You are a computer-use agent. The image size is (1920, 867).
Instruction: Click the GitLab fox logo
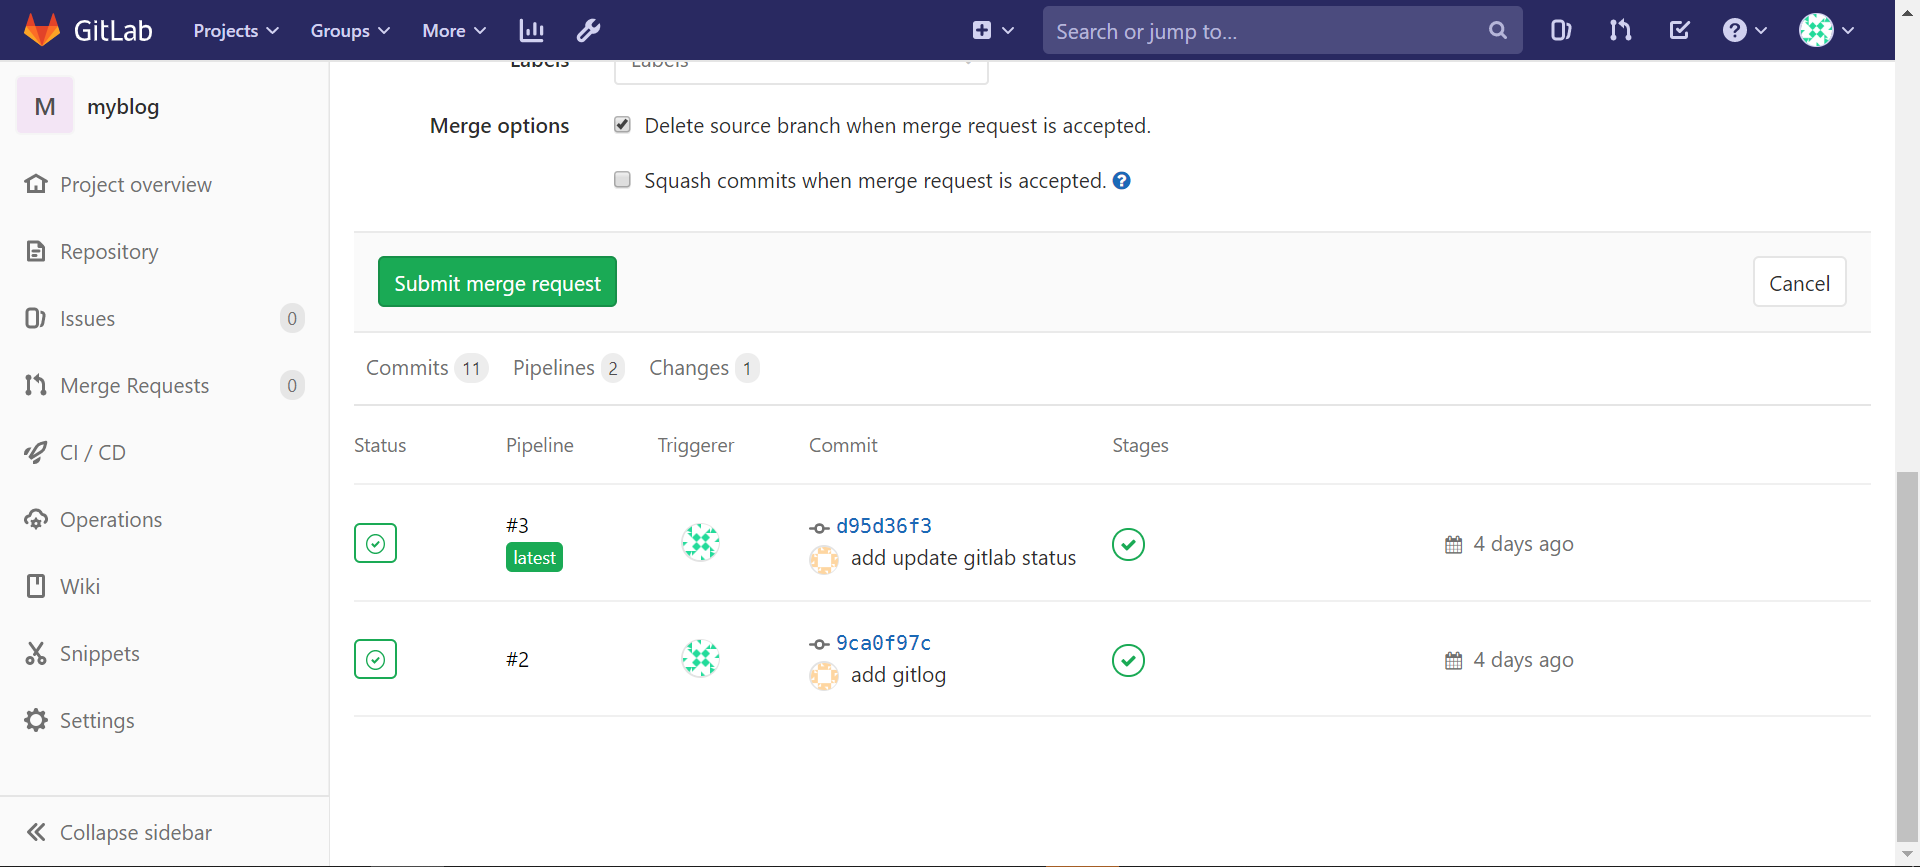(x=42, y=30)
